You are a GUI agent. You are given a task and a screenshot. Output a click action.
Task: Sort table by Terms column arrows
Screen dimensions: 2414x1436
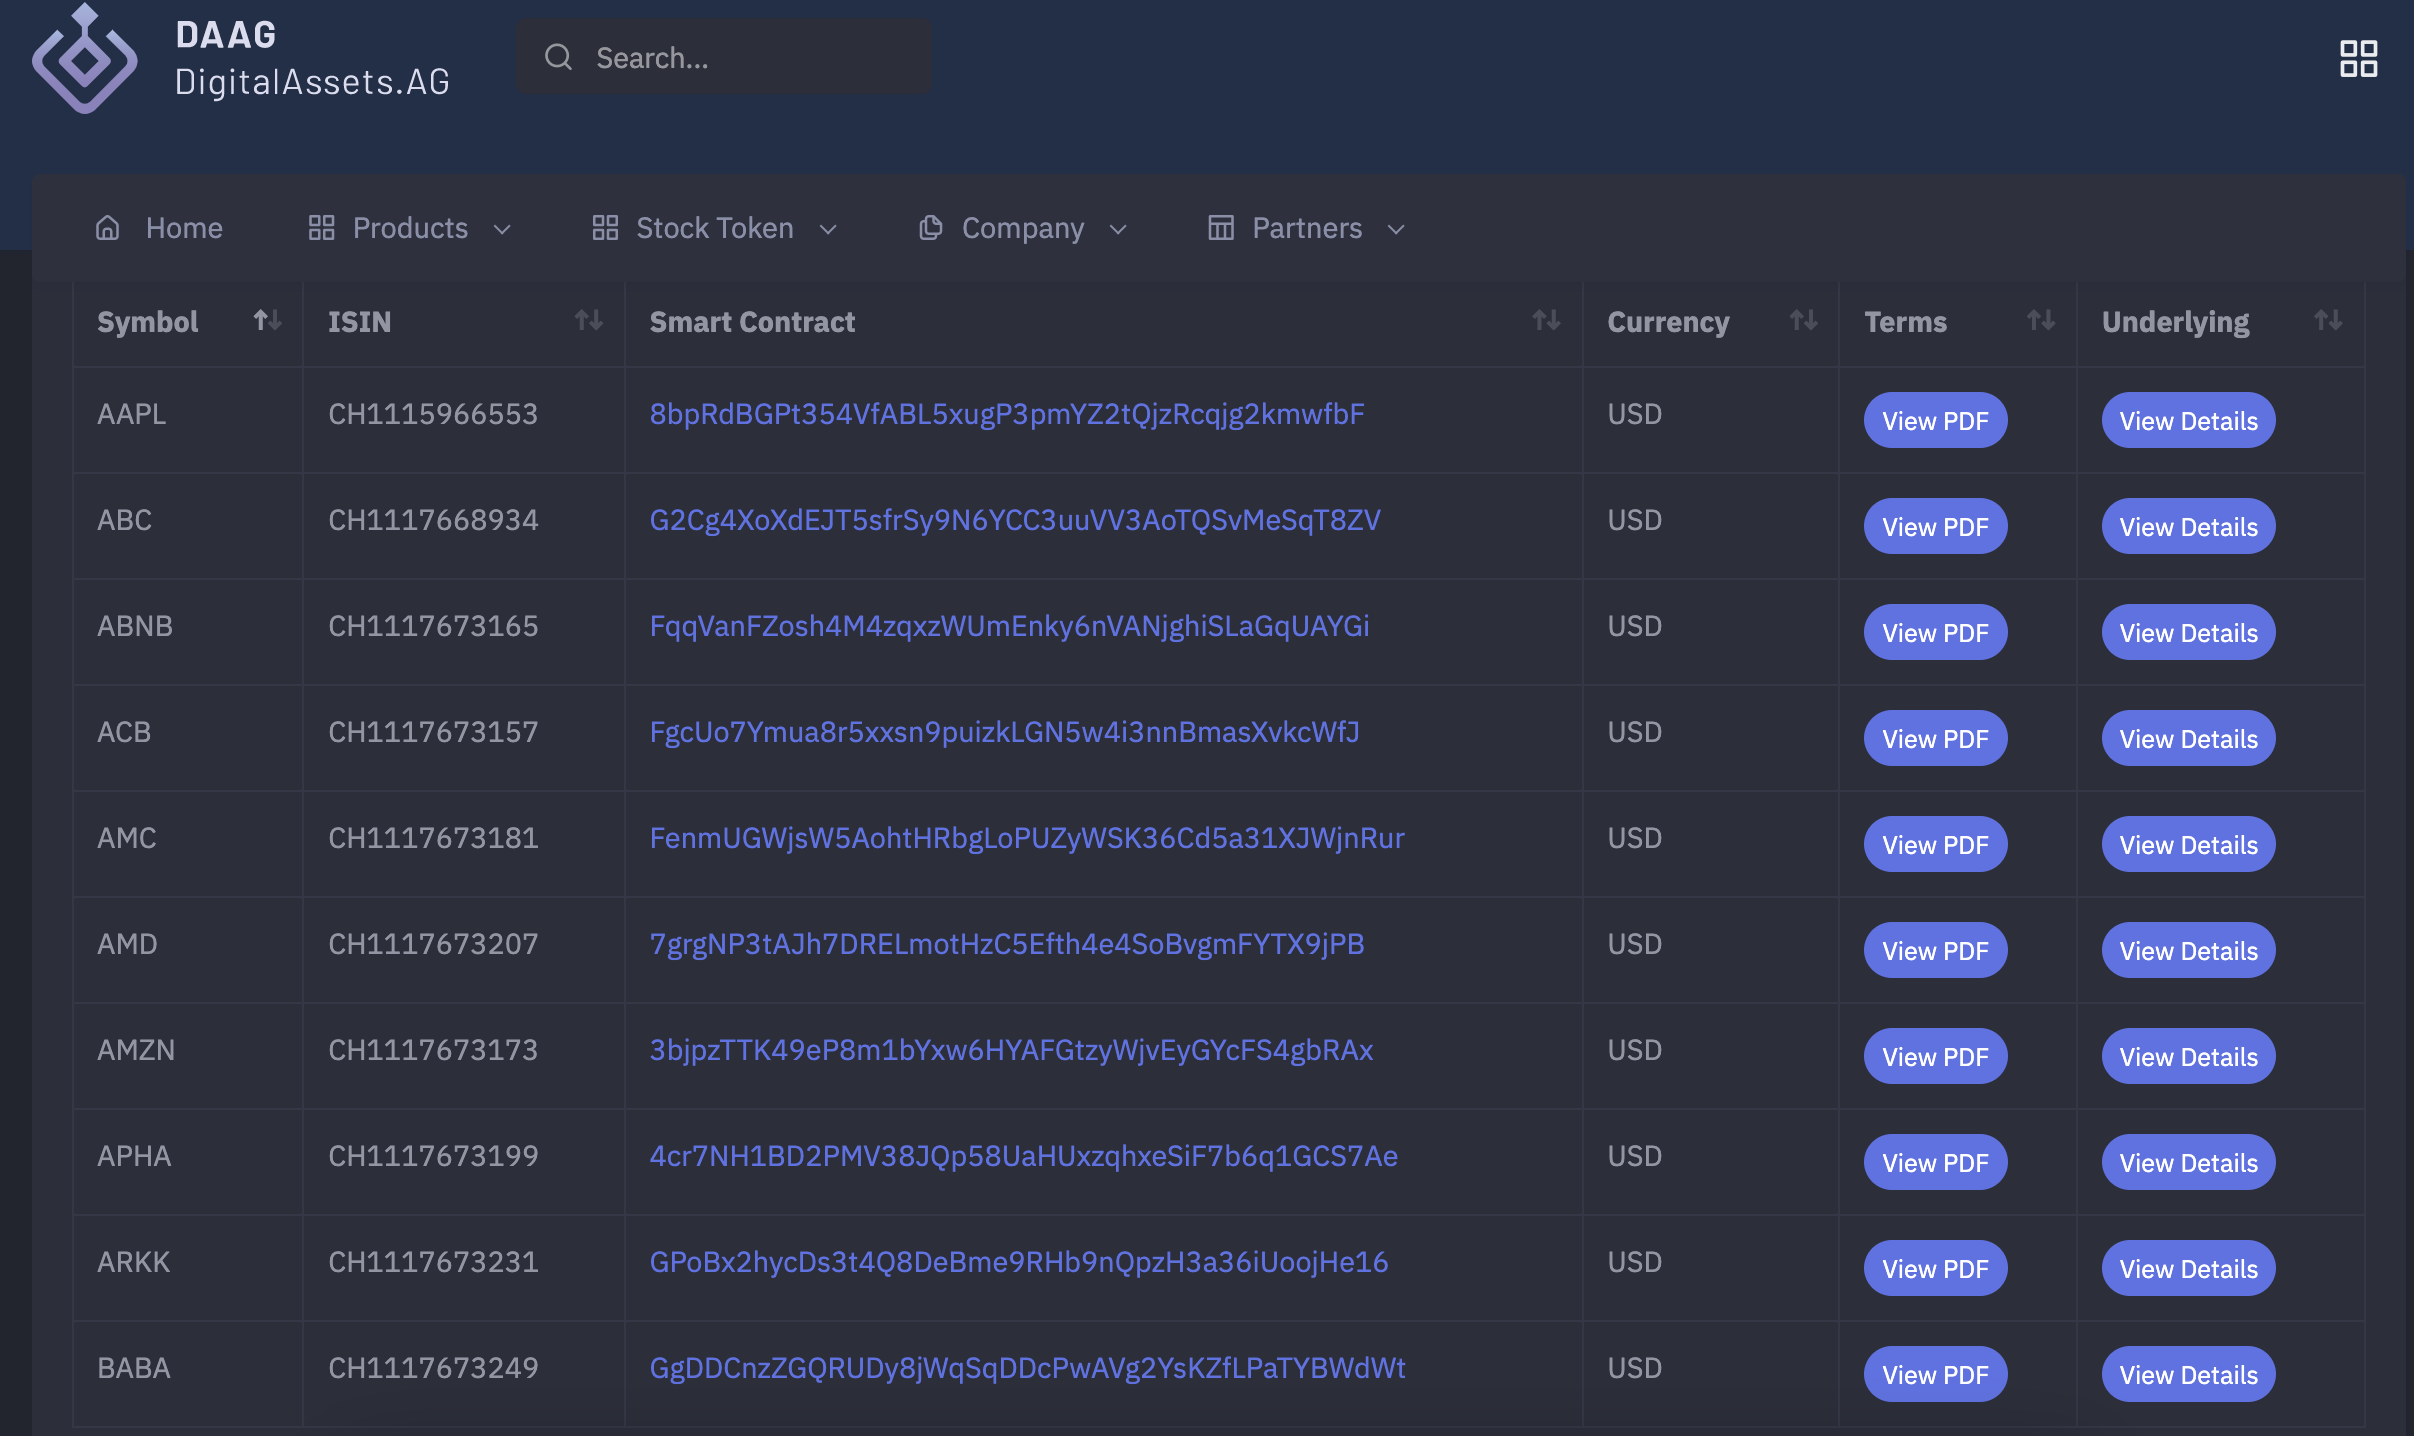pos(2040,320)
